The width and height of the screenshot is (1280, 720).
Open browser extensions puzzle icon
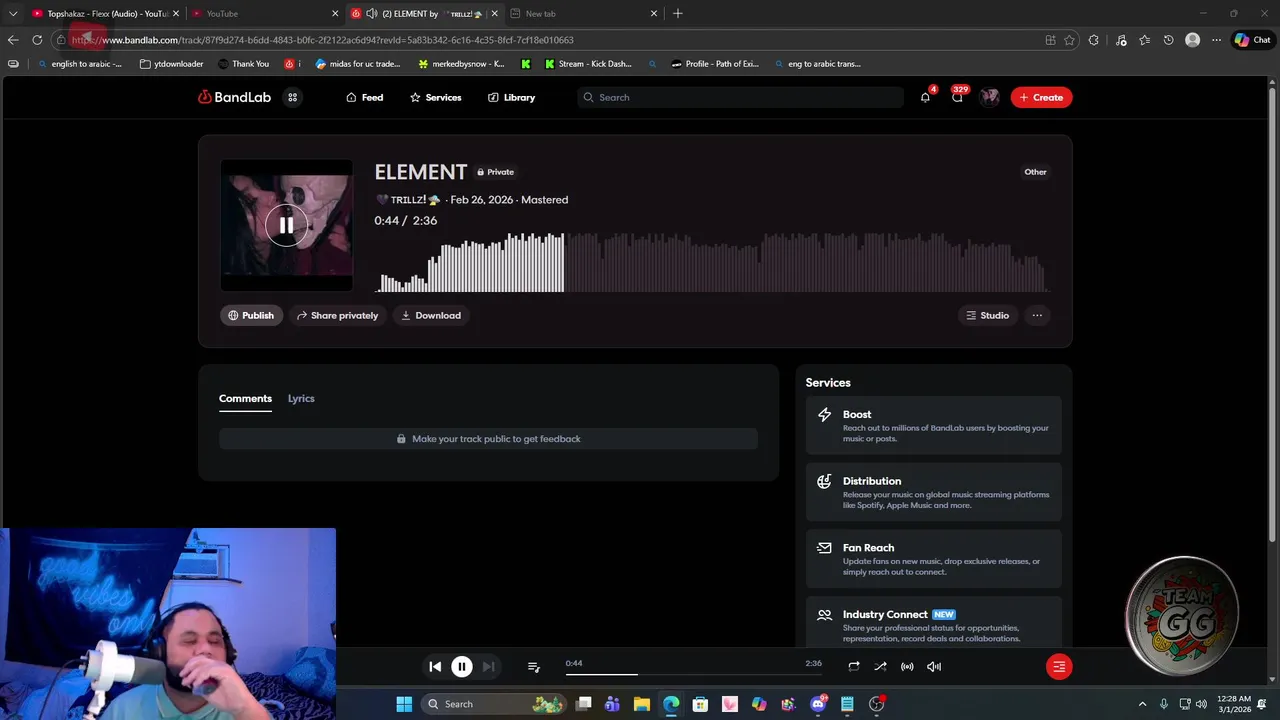coord(1093,40)
